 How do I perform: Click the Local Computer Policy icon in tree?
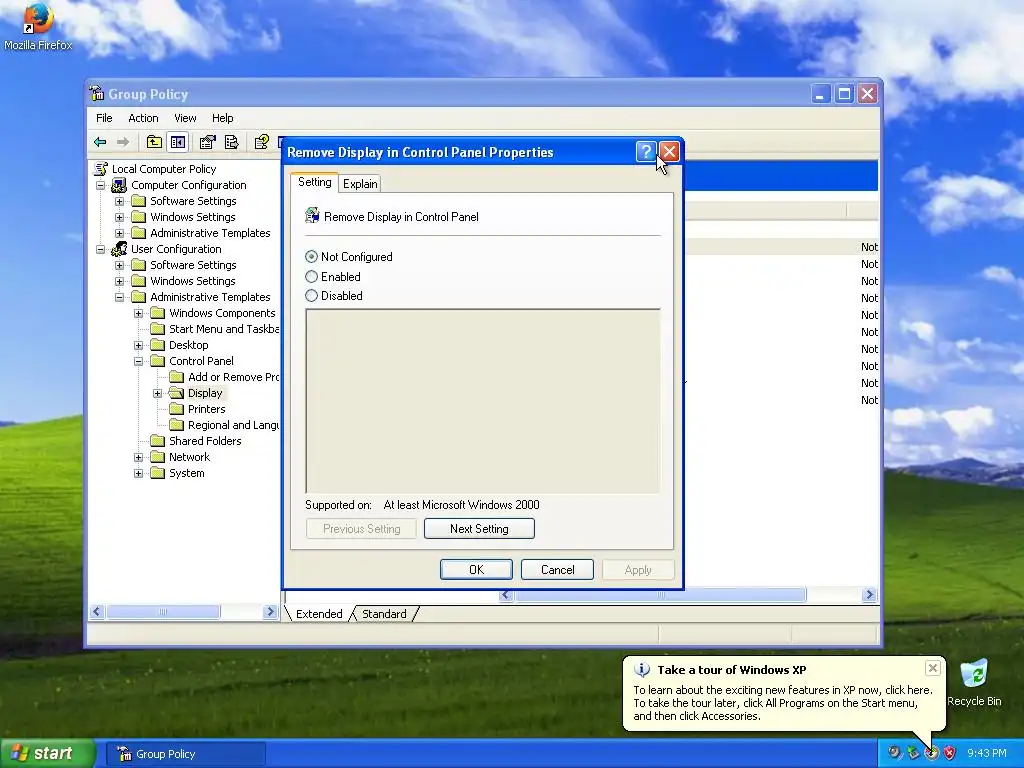pyautogui.click(x=101, y=169)
